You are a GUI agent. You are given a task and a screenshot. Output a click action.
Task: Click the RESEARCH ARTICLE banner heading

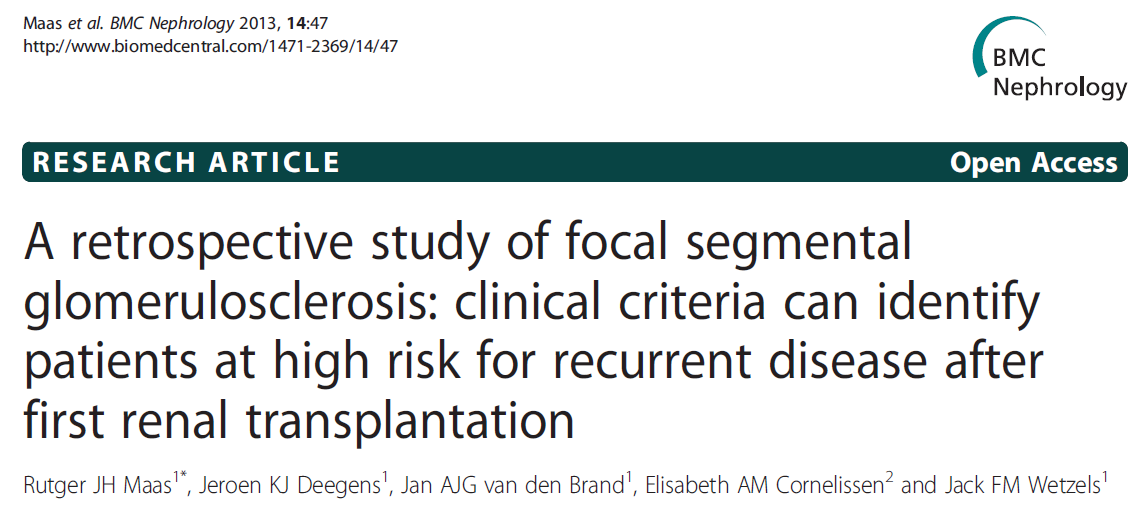(187, 163)
